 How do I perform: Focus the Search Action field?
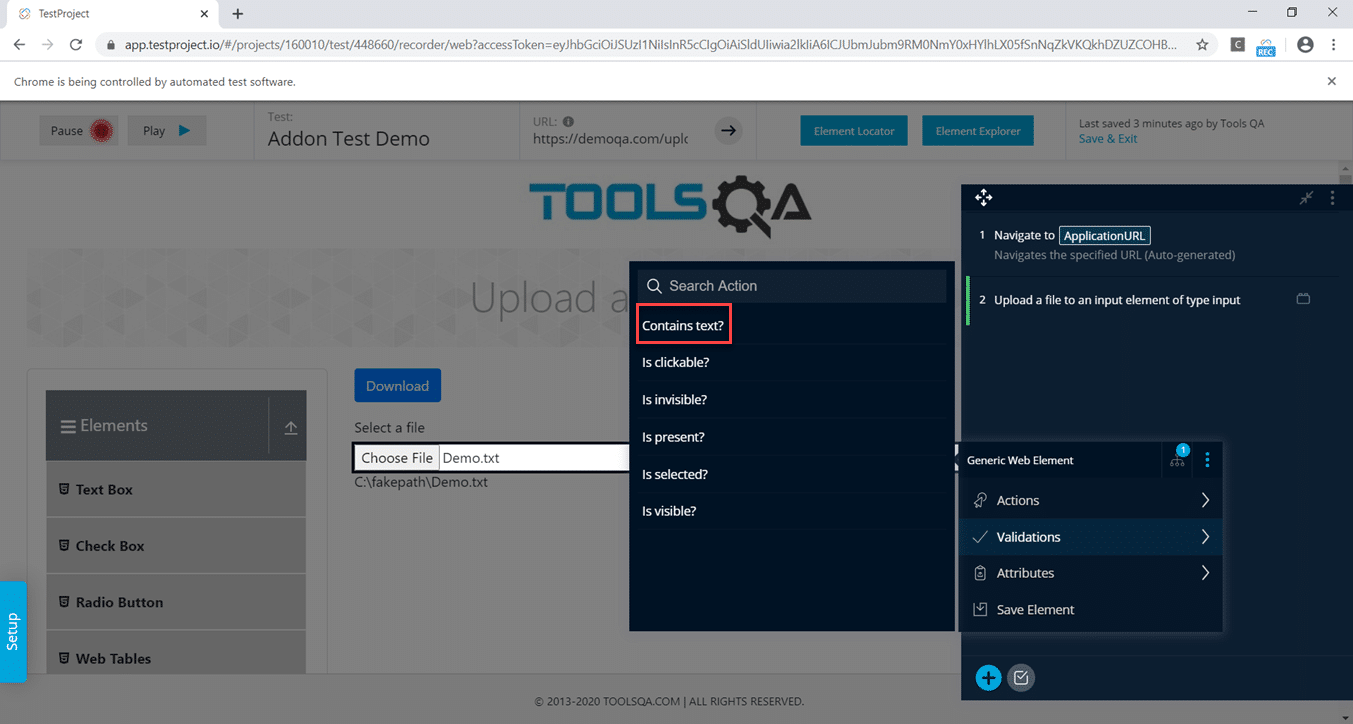(x=792, y=286)
